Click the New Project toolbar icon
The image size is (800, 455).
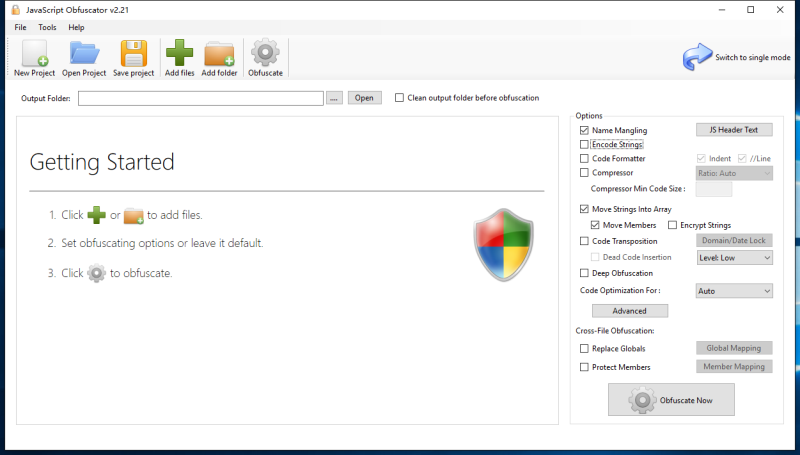coord(34,54)
